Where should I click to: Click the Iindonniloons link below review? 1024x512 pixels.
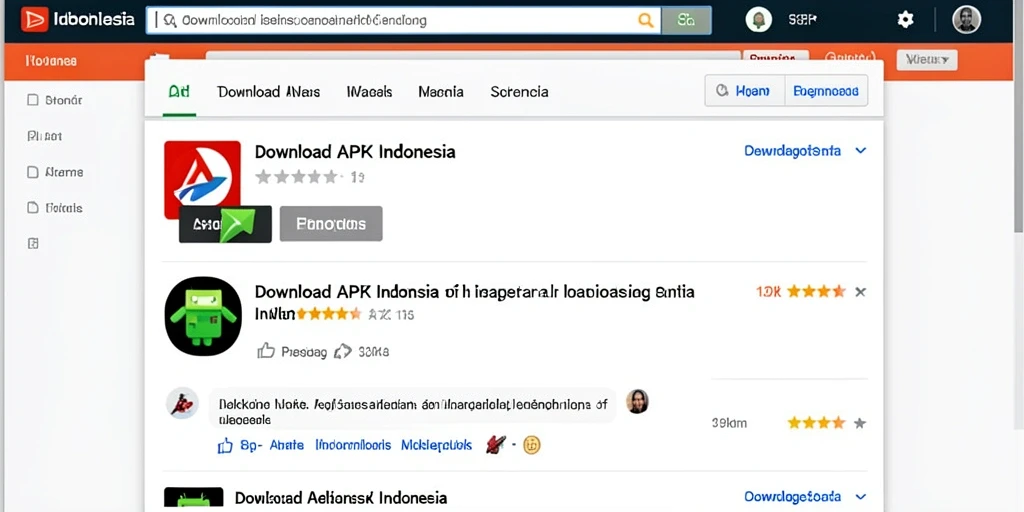click(x=353, y=445)
